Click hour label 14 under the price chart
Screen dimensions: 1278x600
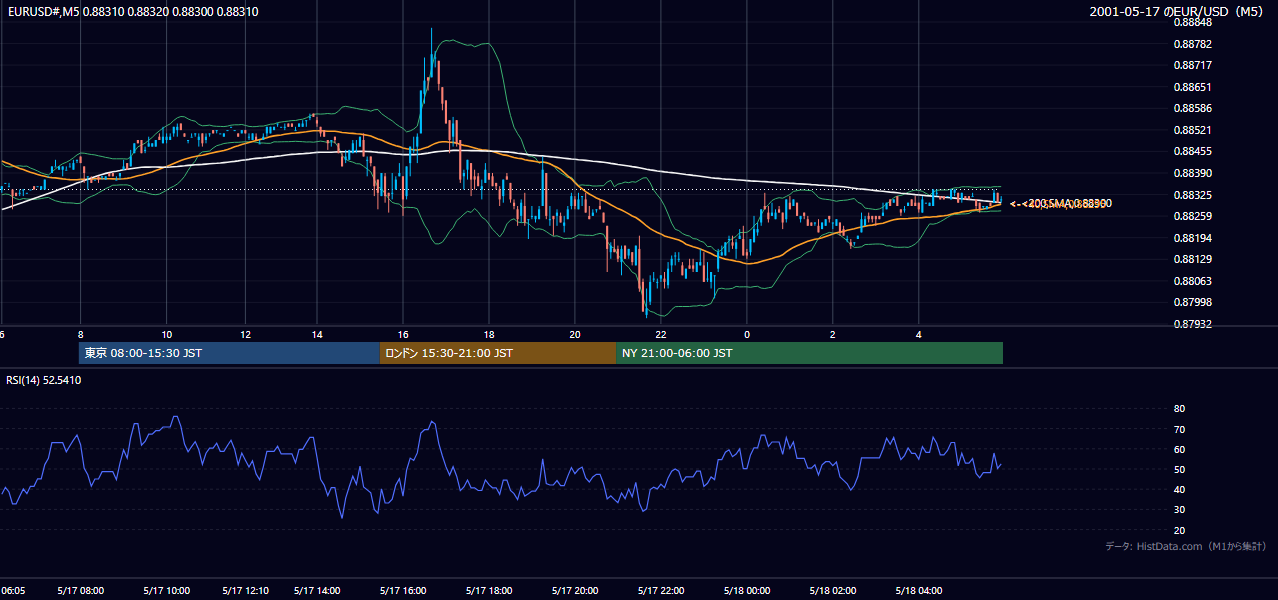(317, 334)
